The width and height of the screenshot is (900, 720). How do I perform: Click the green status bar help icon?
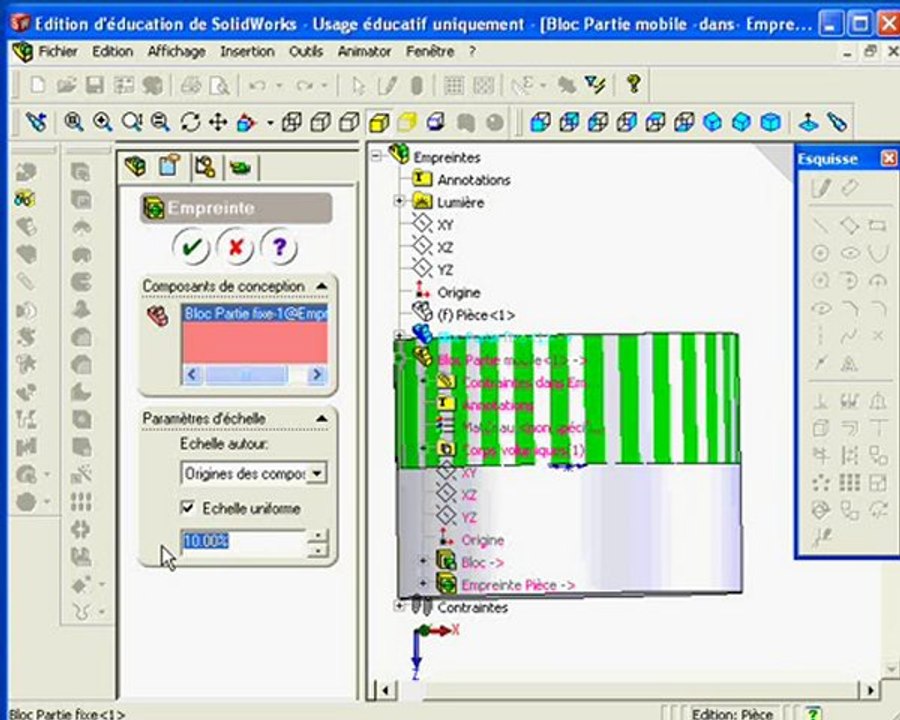coord(813,713)
